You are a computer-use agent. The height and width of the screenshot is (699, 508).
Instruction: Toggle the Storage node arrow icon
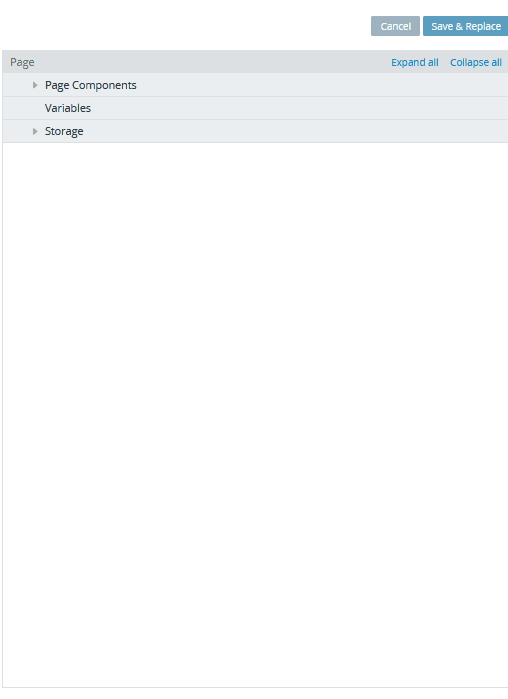(x=35, y=132)
